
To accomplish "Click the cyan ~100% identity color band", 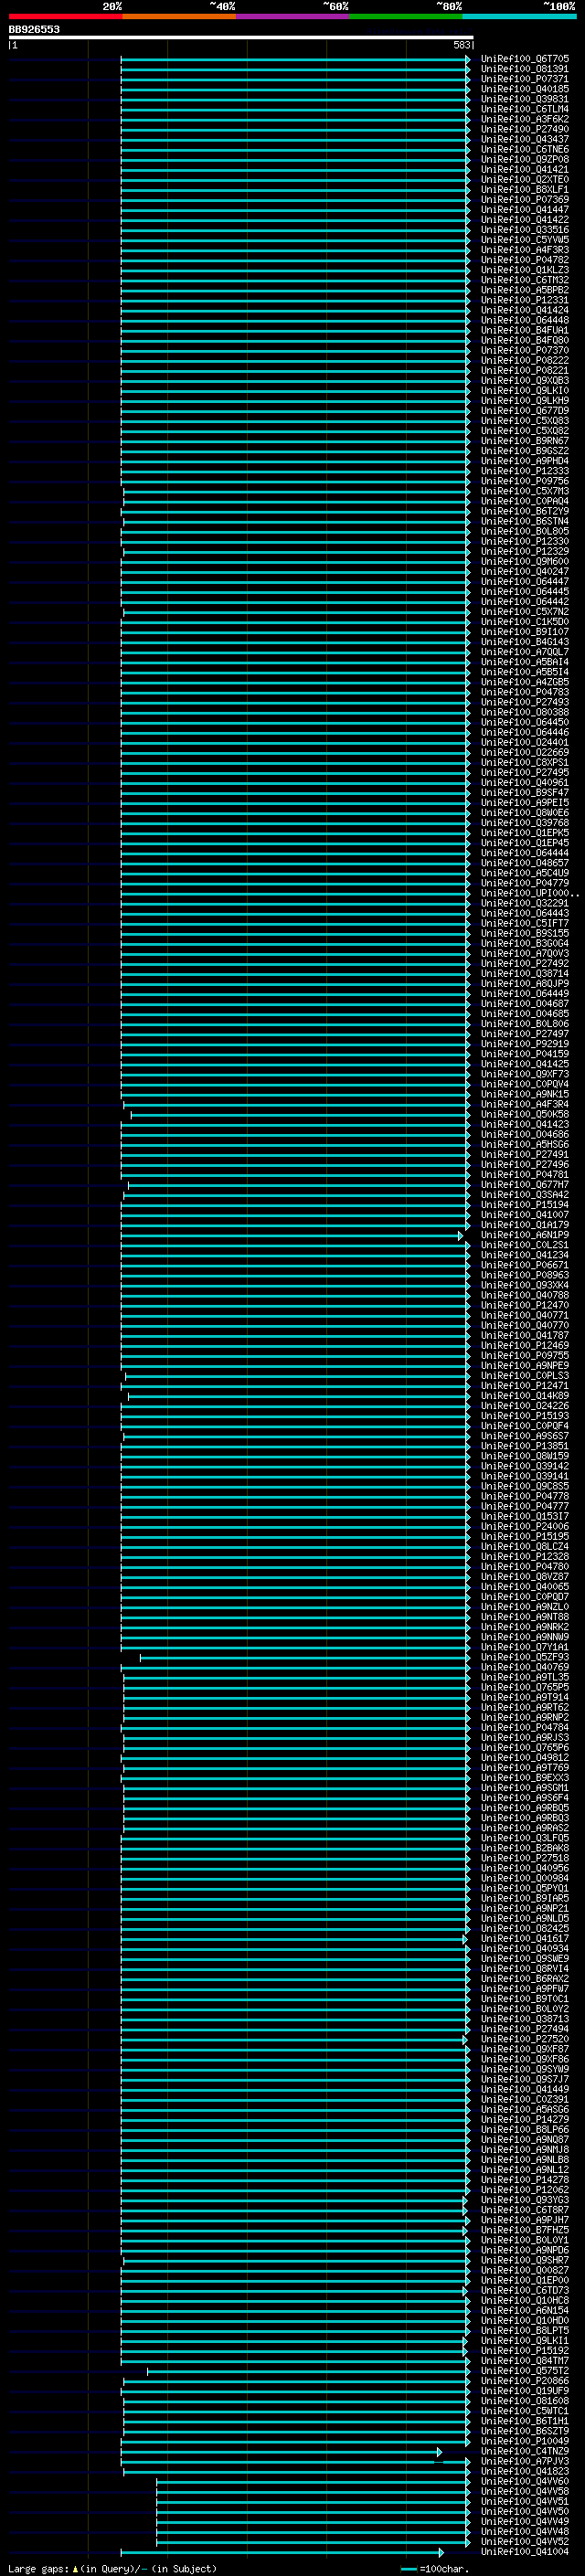I will 519,16.
